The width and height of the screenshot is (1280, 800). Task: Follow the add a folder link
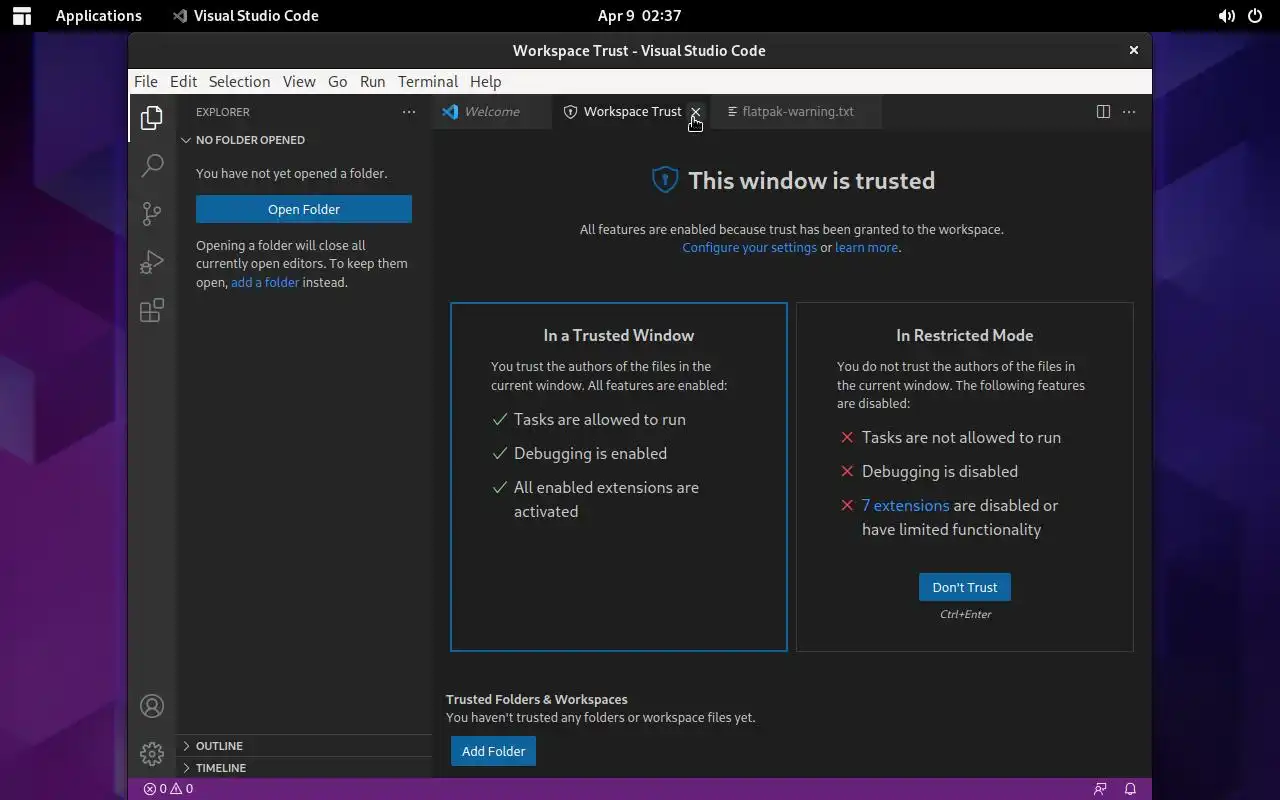pyautogui.click(x=265, y=283)
